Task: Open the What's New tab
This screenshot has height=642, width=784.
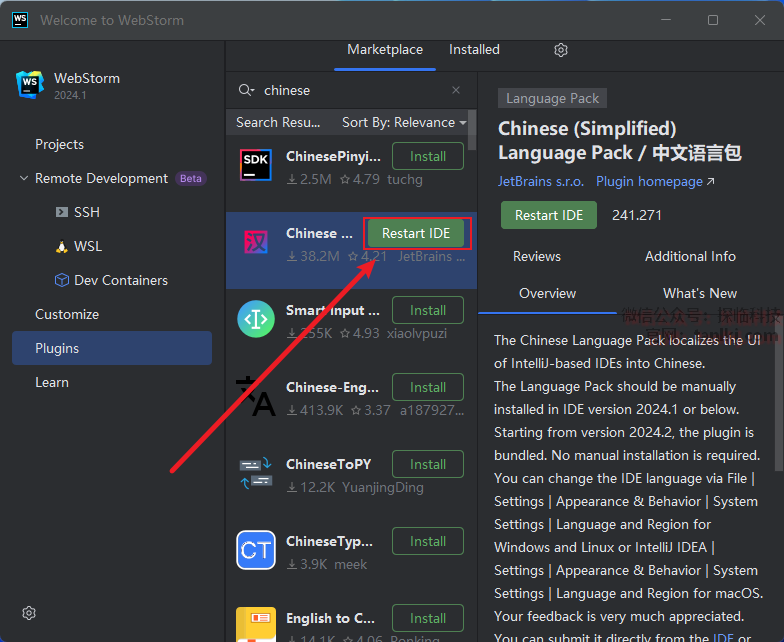Action: (700, 294)
